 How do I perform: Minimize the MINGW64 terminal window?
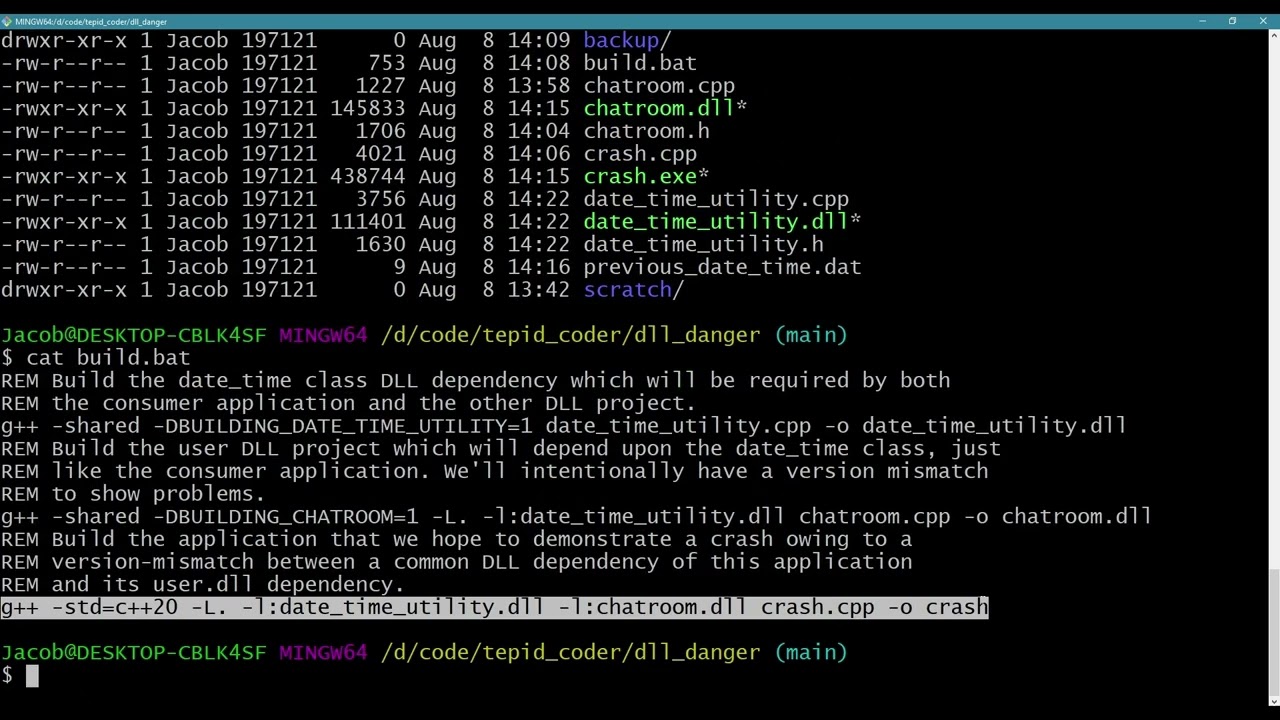point(1202,21)
